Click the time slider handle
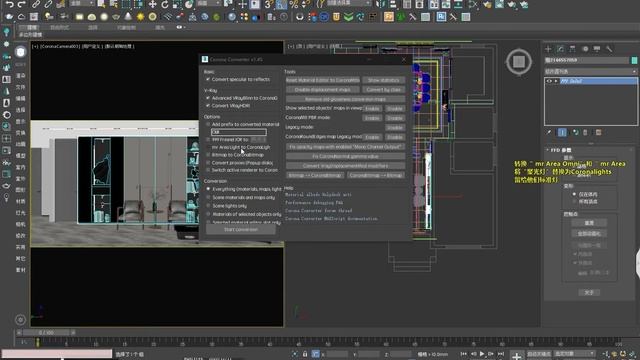This screenshot has width=640, height=360. click(x=46, y=333)
